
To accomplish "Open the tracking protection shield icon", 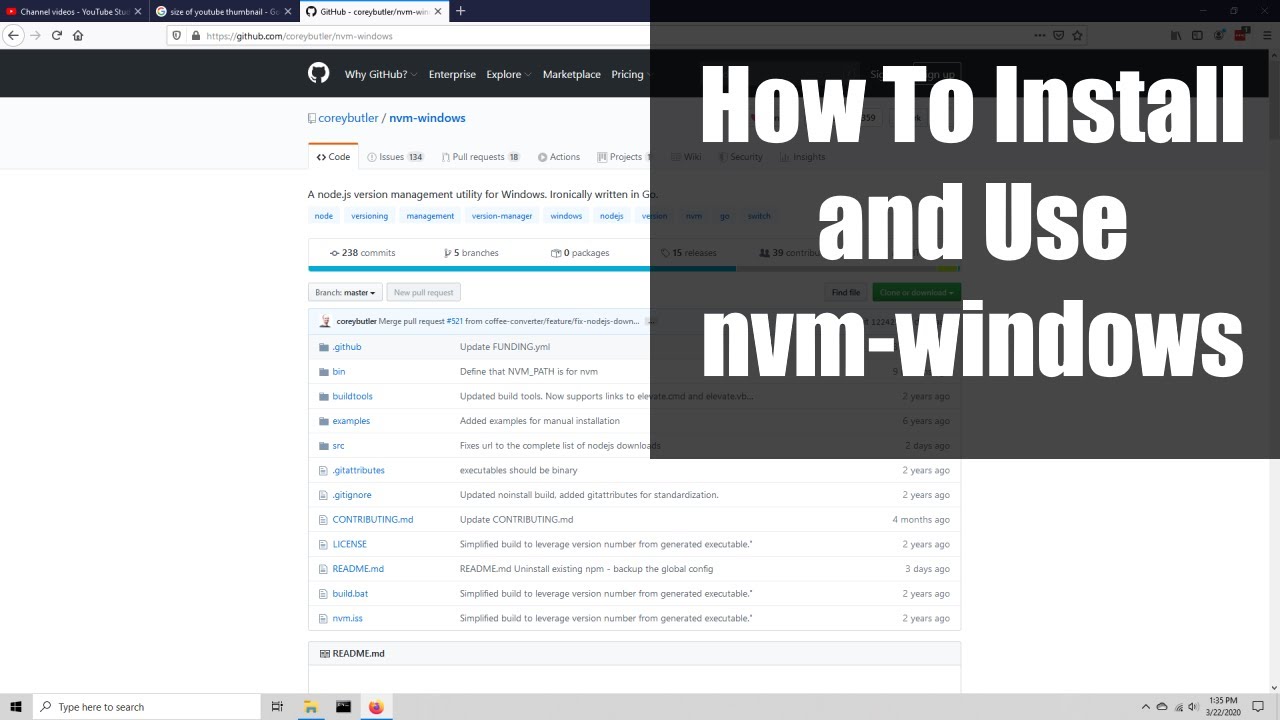I will click(x=177, y=35).
